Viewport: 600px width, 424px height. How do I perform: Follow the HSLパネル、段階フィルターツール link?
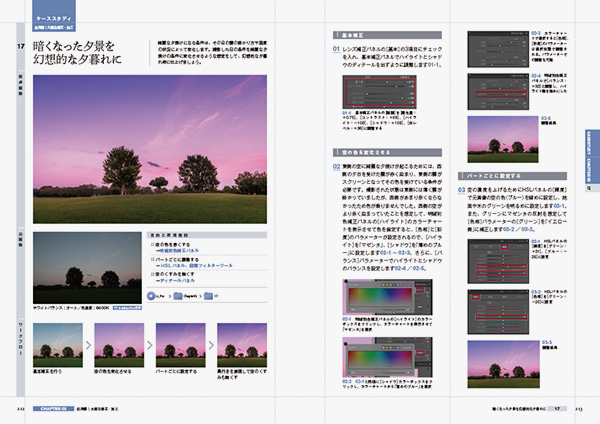point(197,265)
